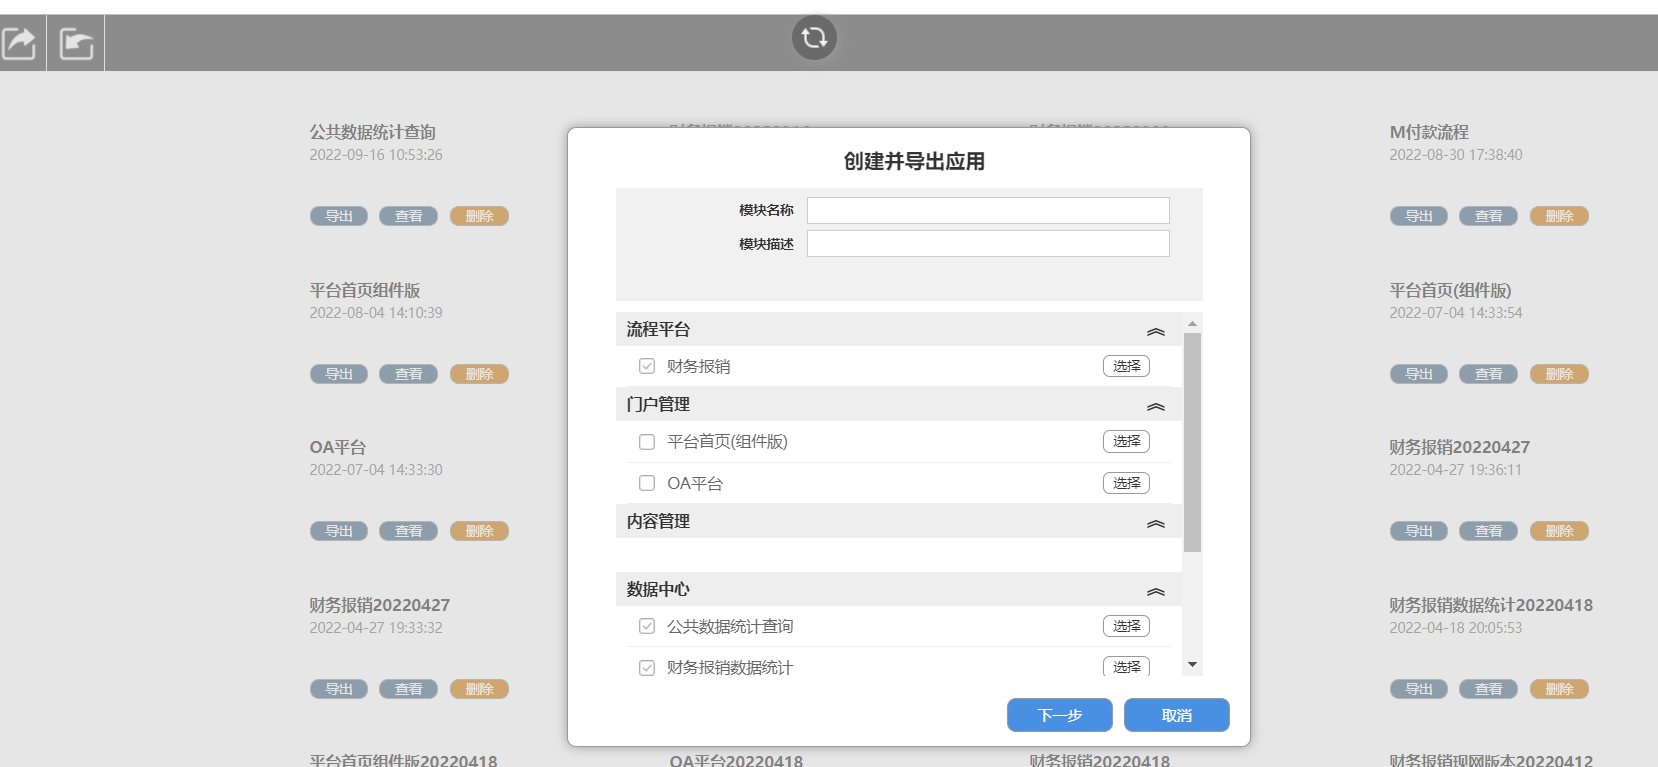Viewport: 1658px width, 767px height.
Task: Click 选择 button for 公共数据统计查询 row
Action: pos(1126,626)
